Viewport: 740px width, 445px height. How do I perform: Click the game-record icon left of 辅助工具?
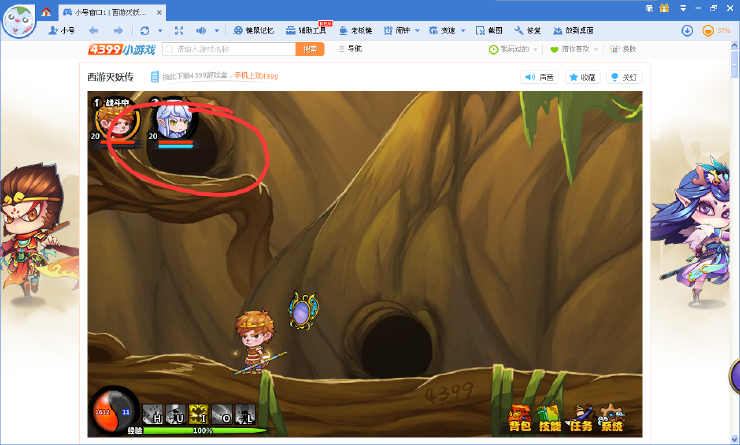pos(253,30)
